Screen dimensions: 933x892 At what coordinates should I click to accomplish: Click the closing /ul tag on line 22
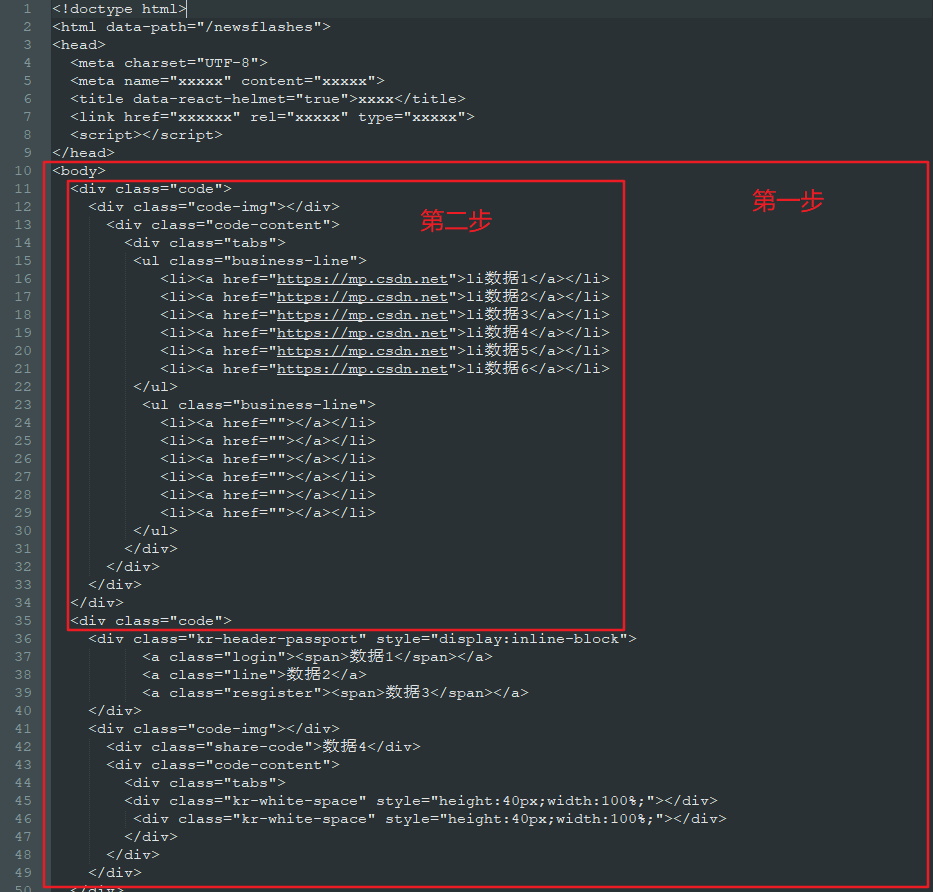click(155, 387)
